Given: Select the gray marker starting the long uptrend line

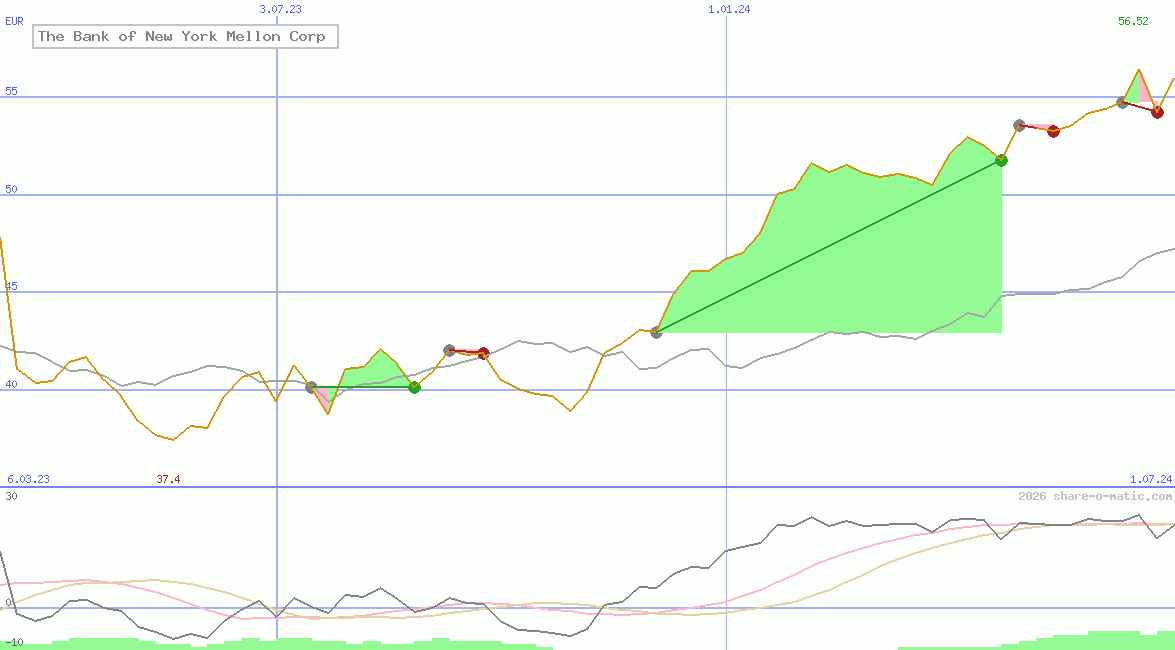Looking at the screenshot, I should click(657, 333).
